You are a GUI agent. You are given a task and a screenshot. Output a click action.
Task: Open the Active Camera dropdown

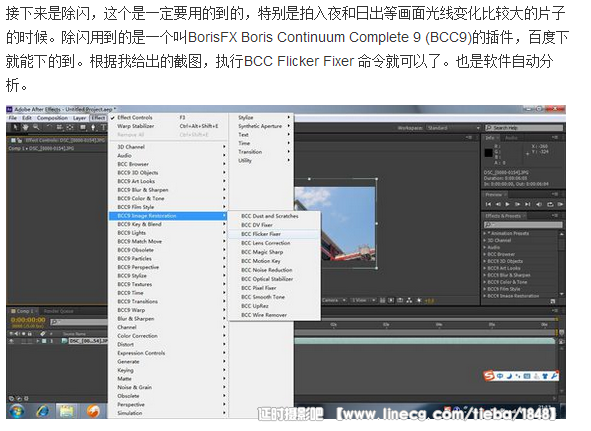(333, 300)
